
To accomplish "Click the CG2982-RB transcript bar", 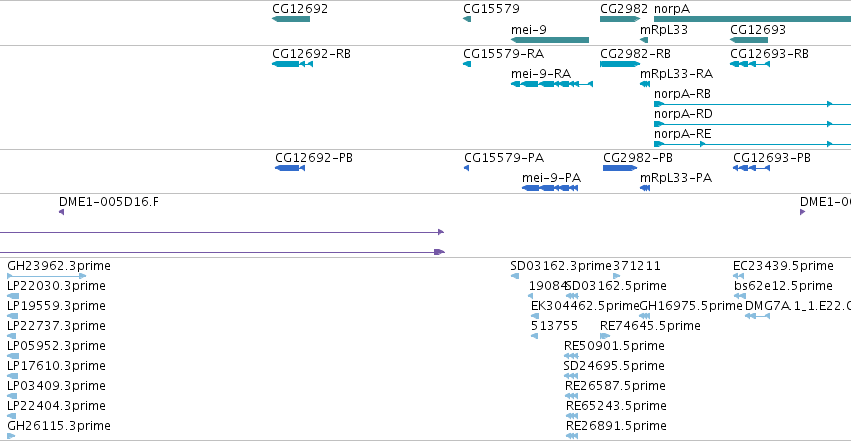I will click(620, 64).
